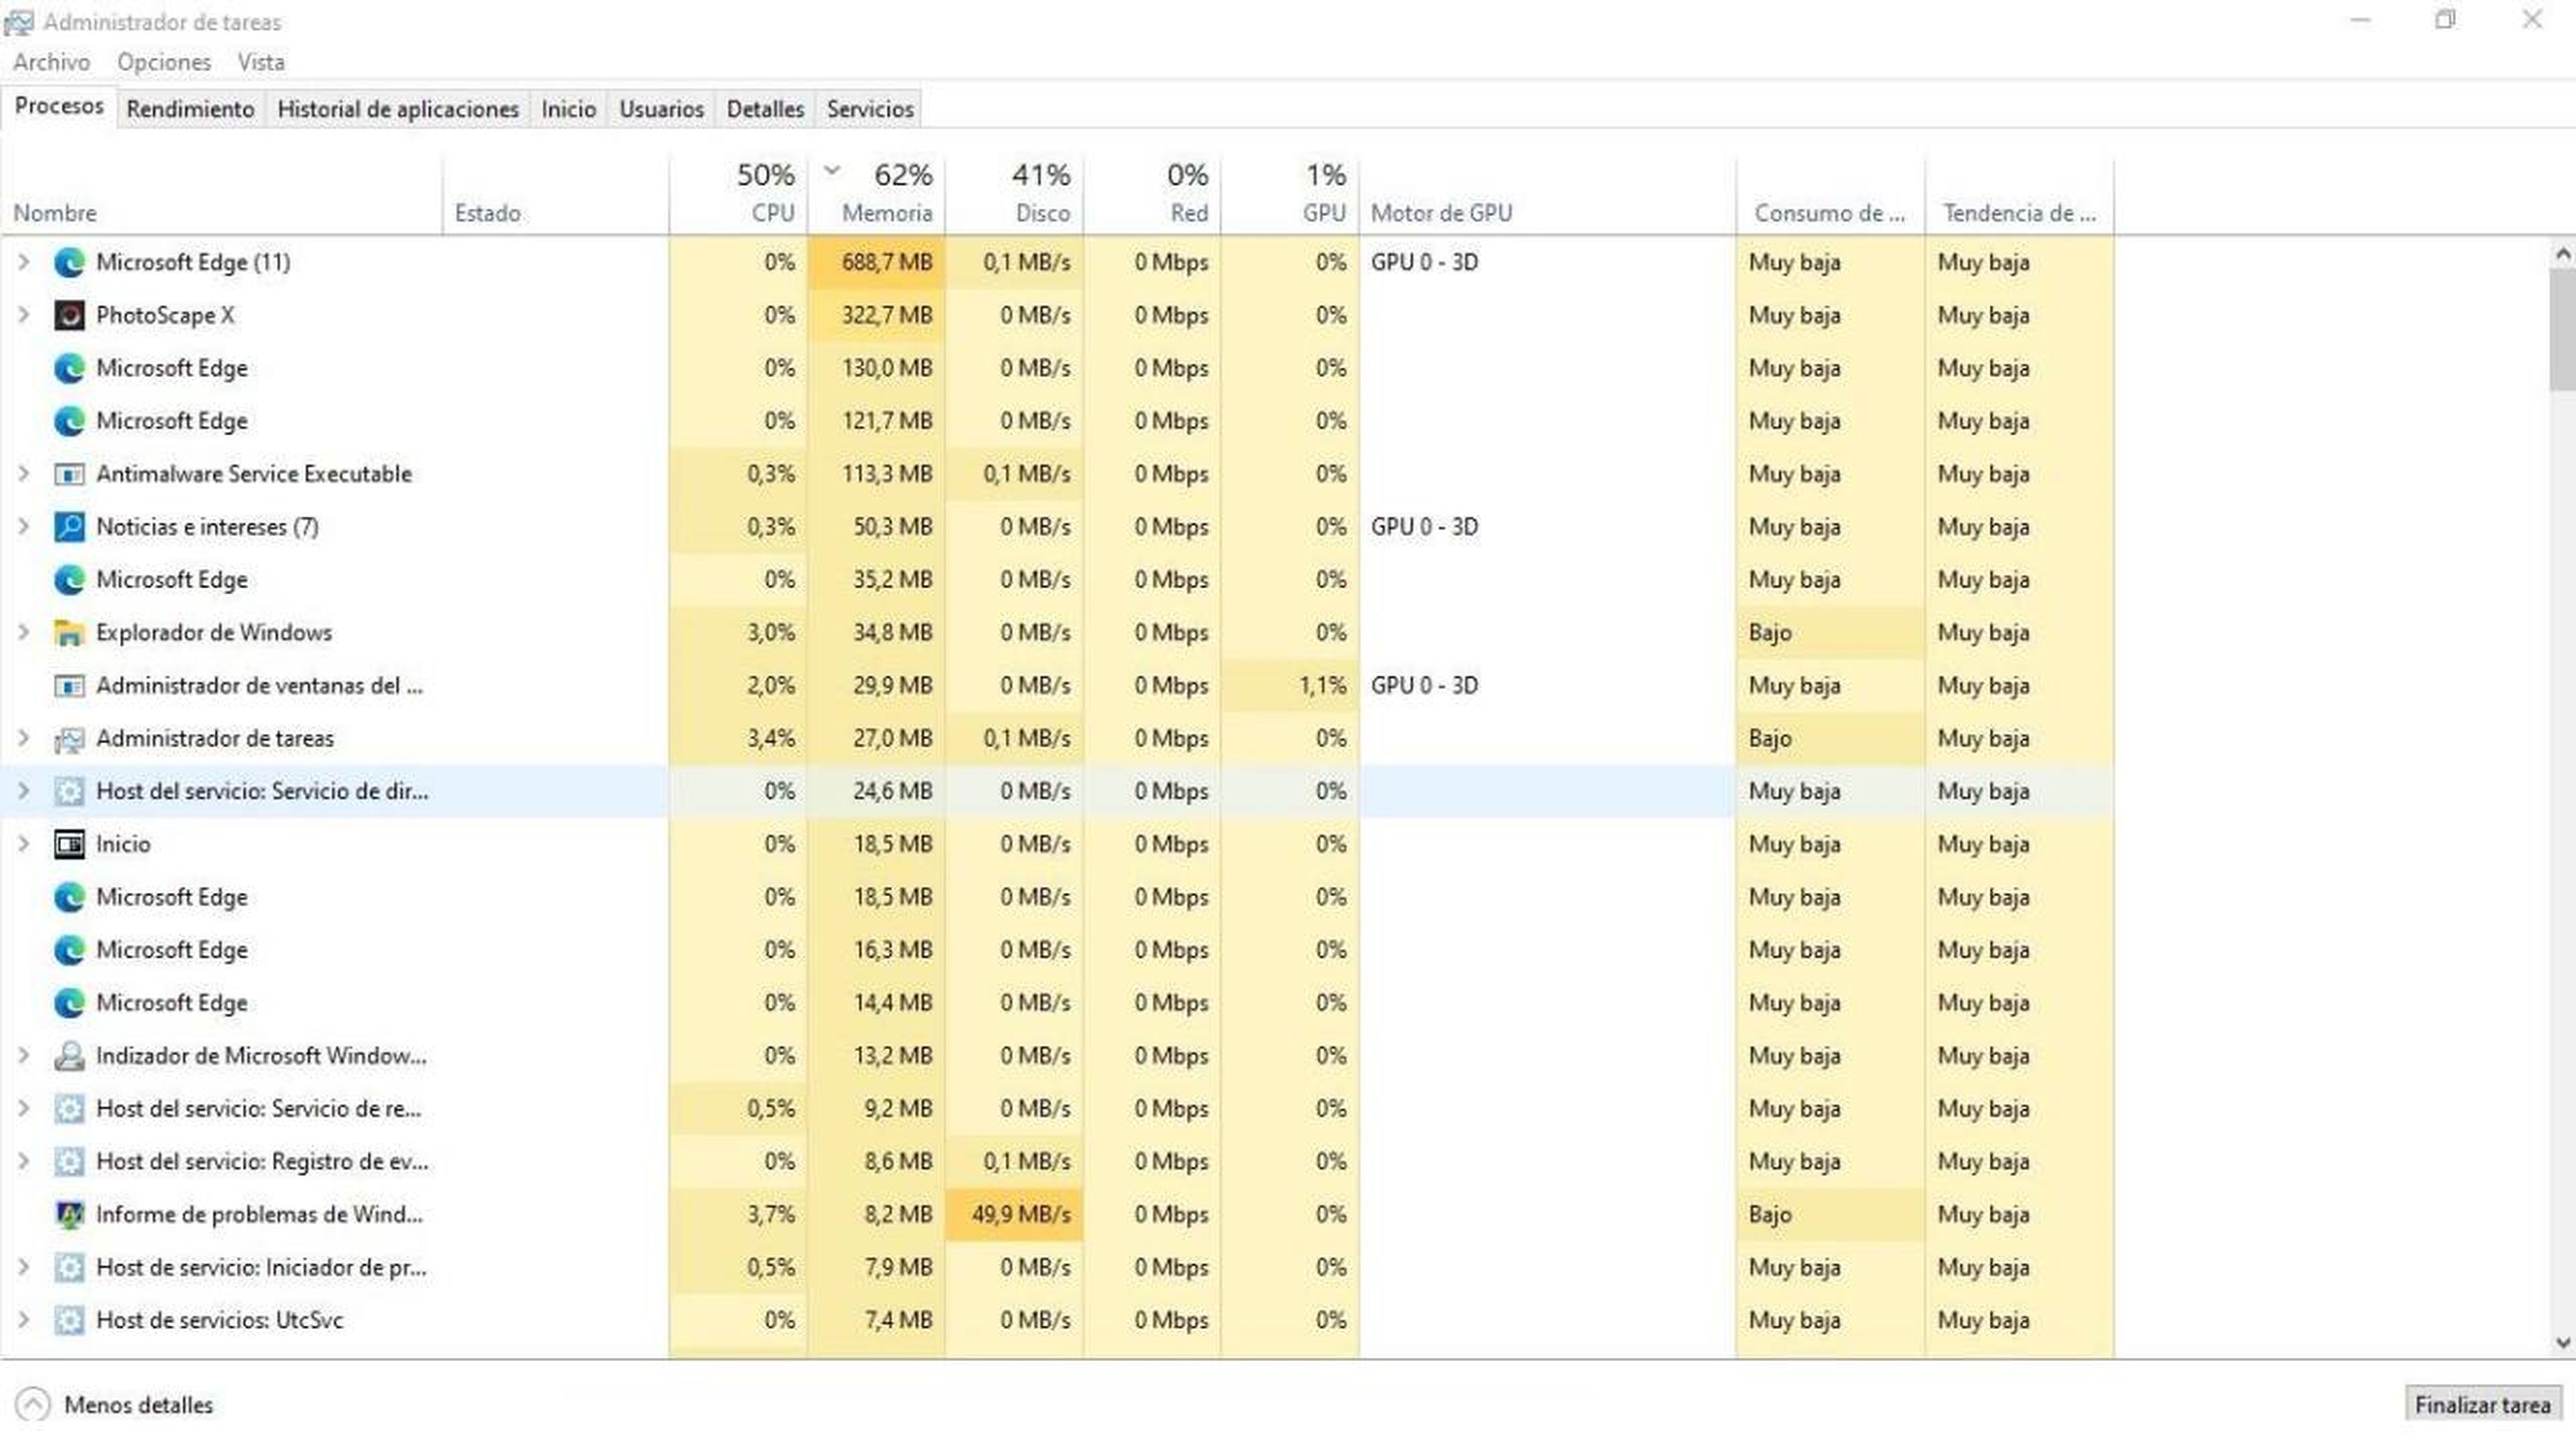The height and width of the screenshot is (1449, 2576).
Task: Click the Edge icon in the 35,2 MB row
Action: pos(69,580)
